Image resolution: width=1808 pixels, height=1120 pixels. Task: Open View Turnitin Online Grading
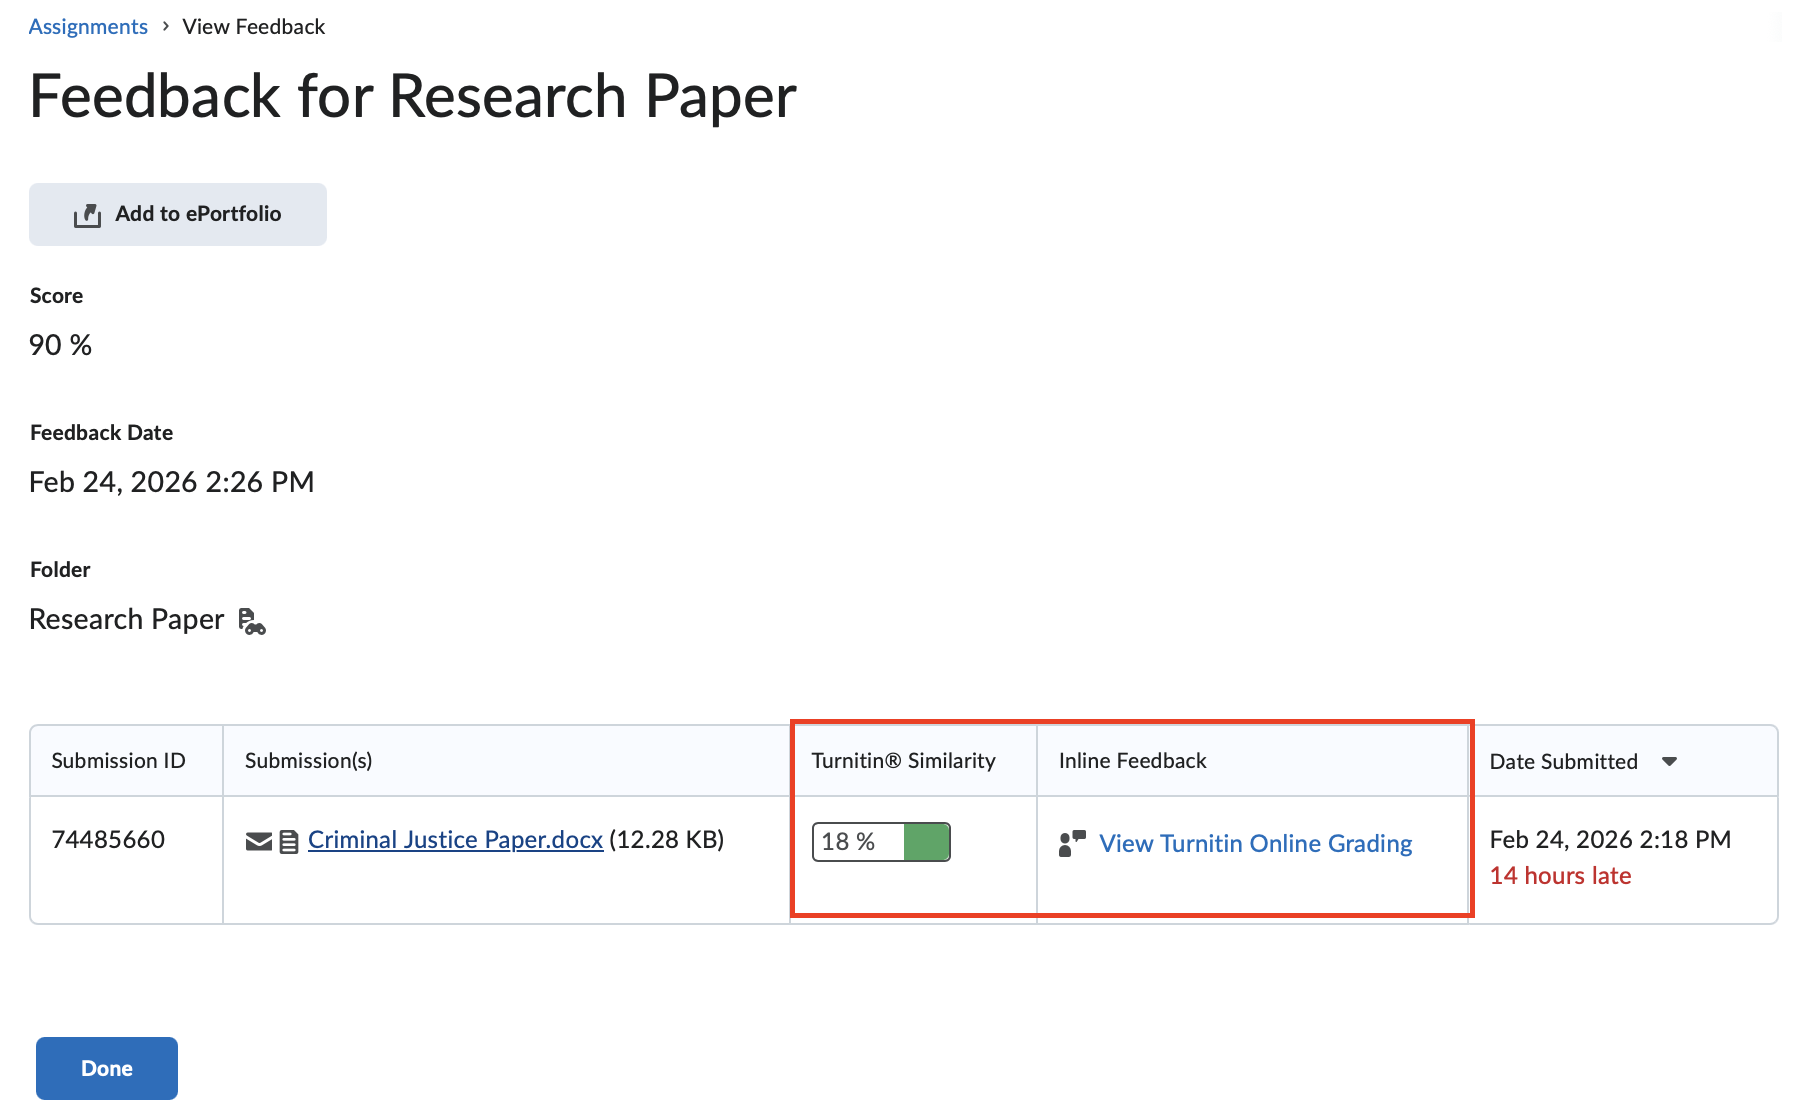click(x=1255, y=844)
